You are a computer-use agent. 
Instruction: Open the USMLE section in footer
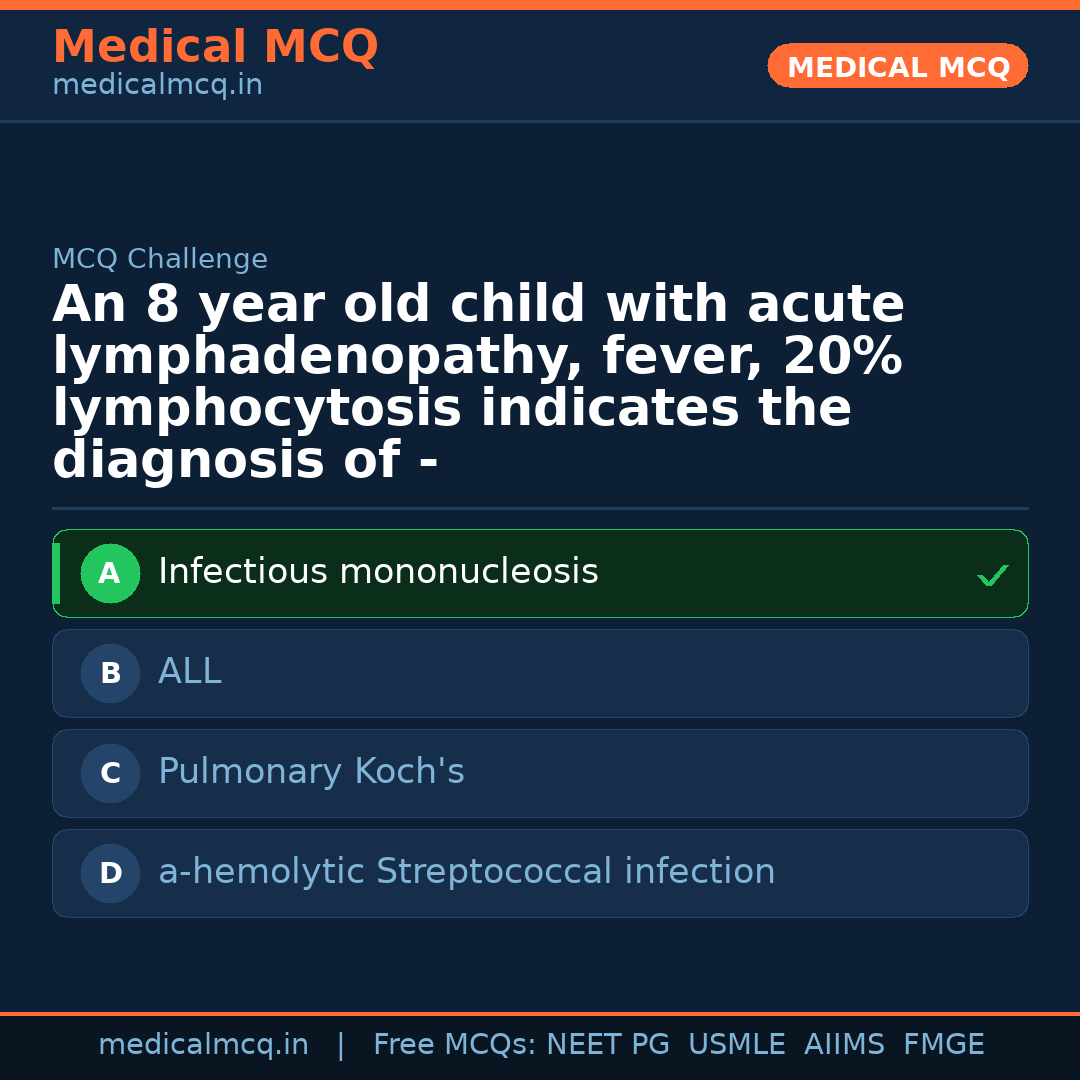click(737, 1044)
